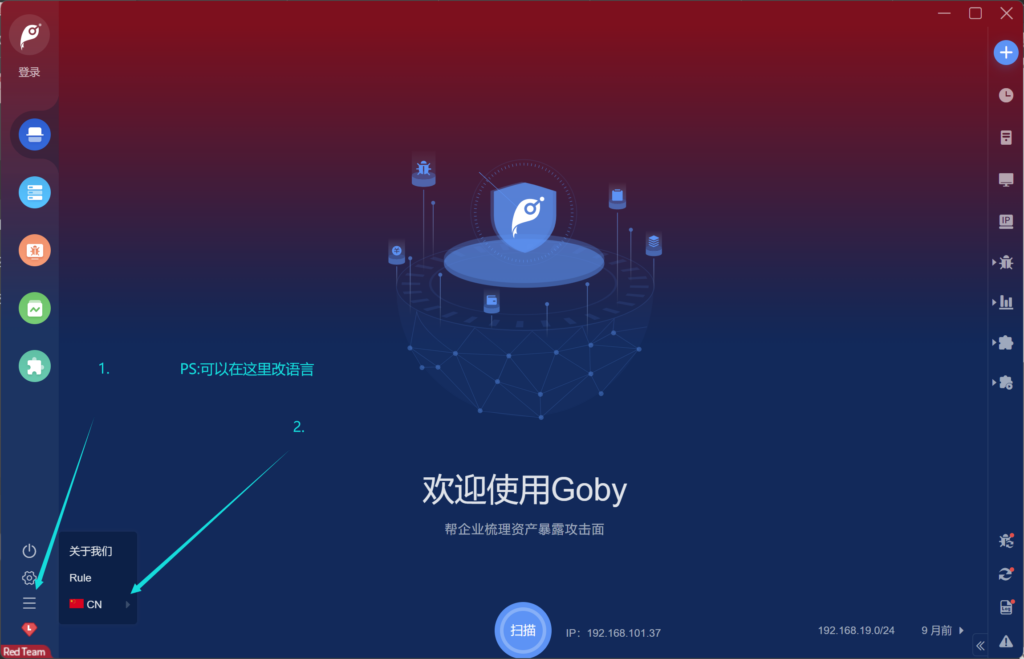Toggle the Red Team mode badge
The height and width of the screenshot is (659, 1024).
tap(25, 651)
